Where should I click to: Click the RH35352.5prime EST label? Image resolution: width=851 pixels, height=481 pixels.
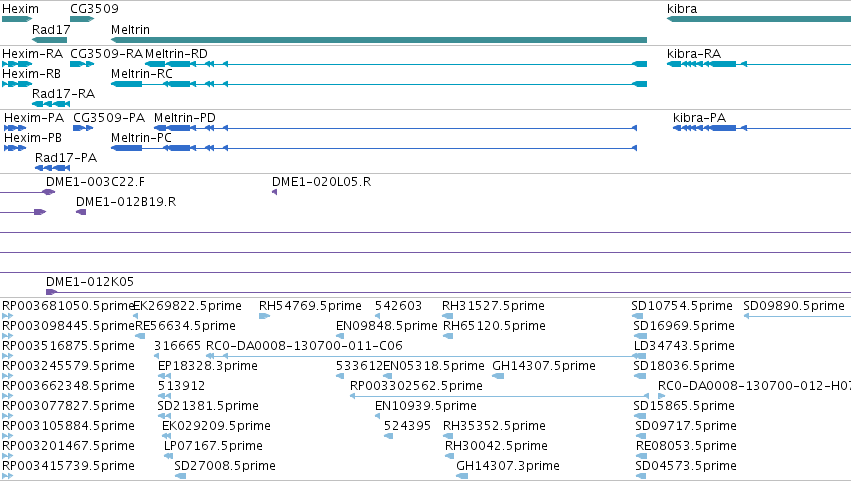click(x=494, y=426)
